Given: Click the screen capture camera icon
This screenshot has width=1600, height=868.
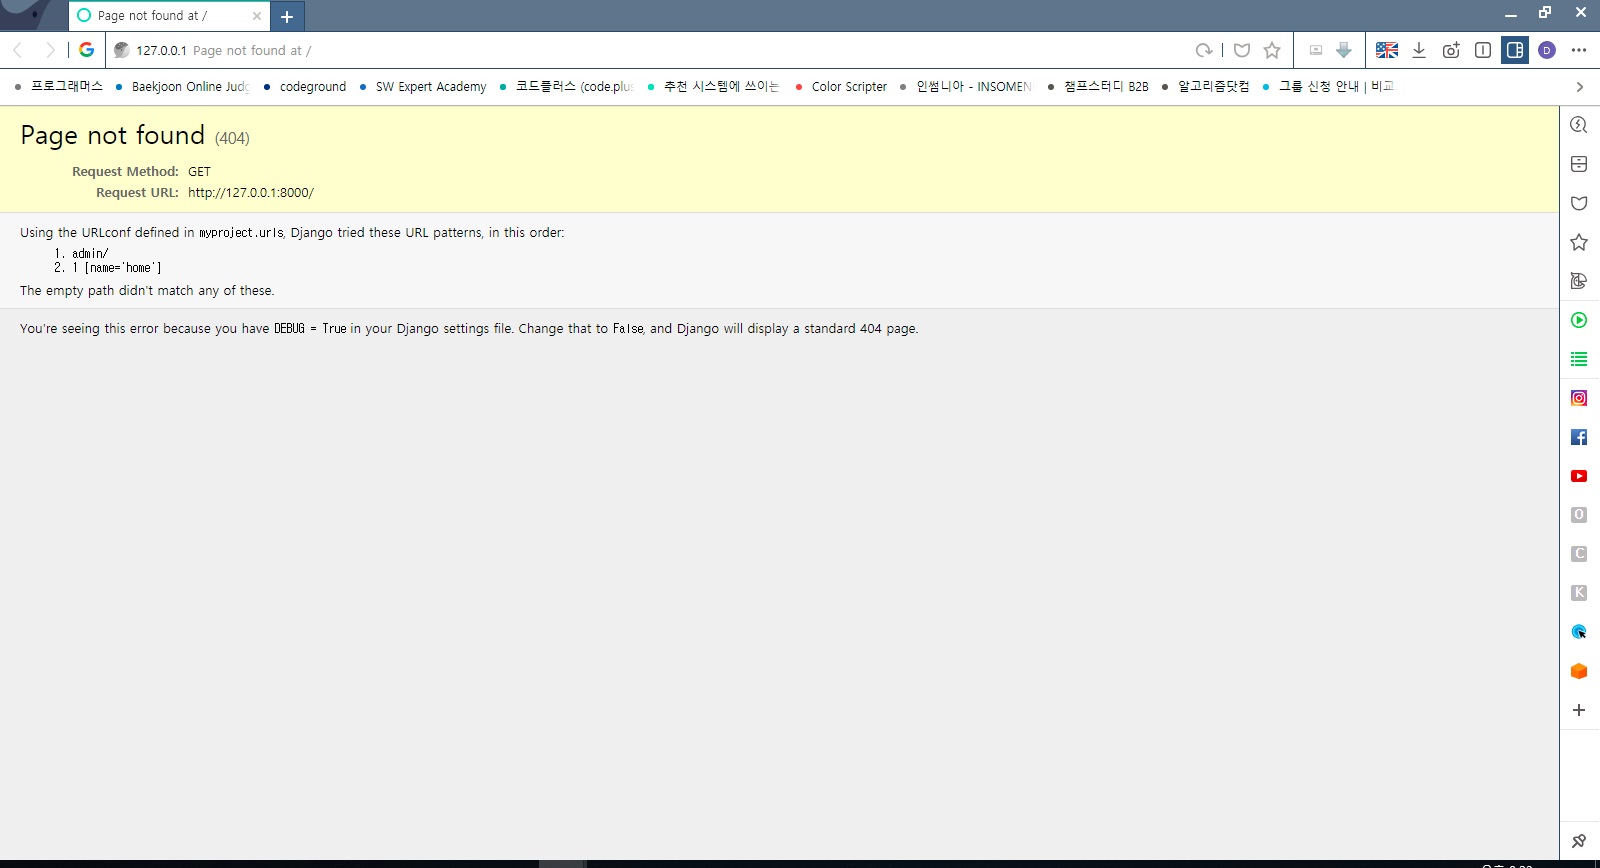Looking at the screenshot, I should 1451,50.
